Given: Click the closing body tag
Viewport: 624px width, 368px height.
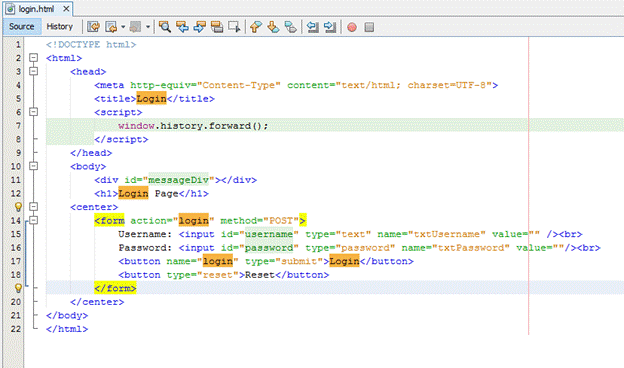Looking at the screenshot, I should [67, 315].
